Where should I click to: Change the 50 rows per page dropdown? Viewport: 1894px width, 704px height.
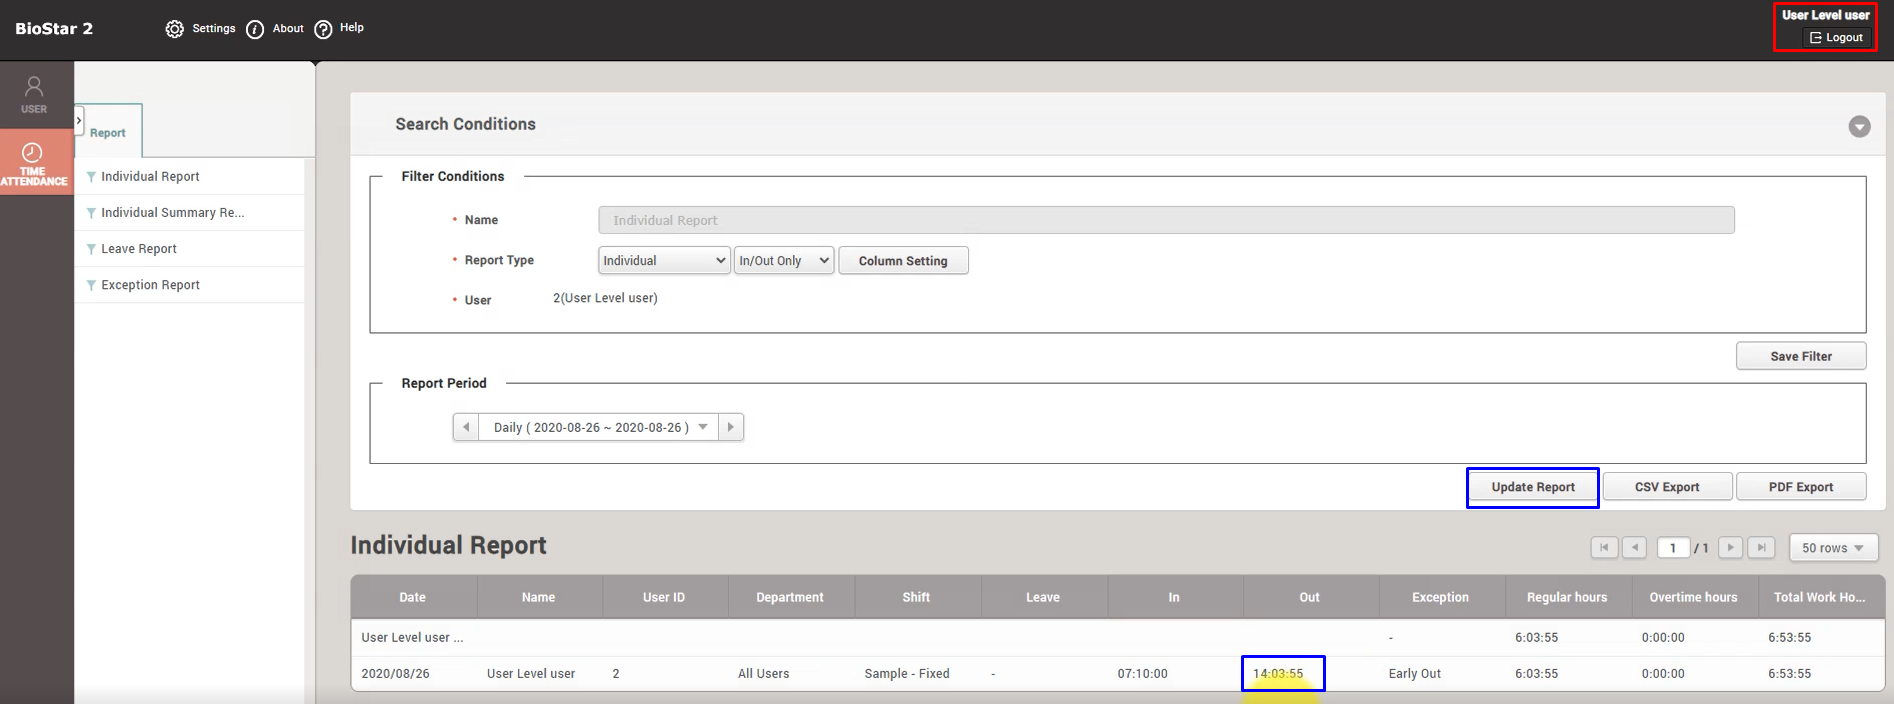pyautogui.click(x=1832, y=548)
